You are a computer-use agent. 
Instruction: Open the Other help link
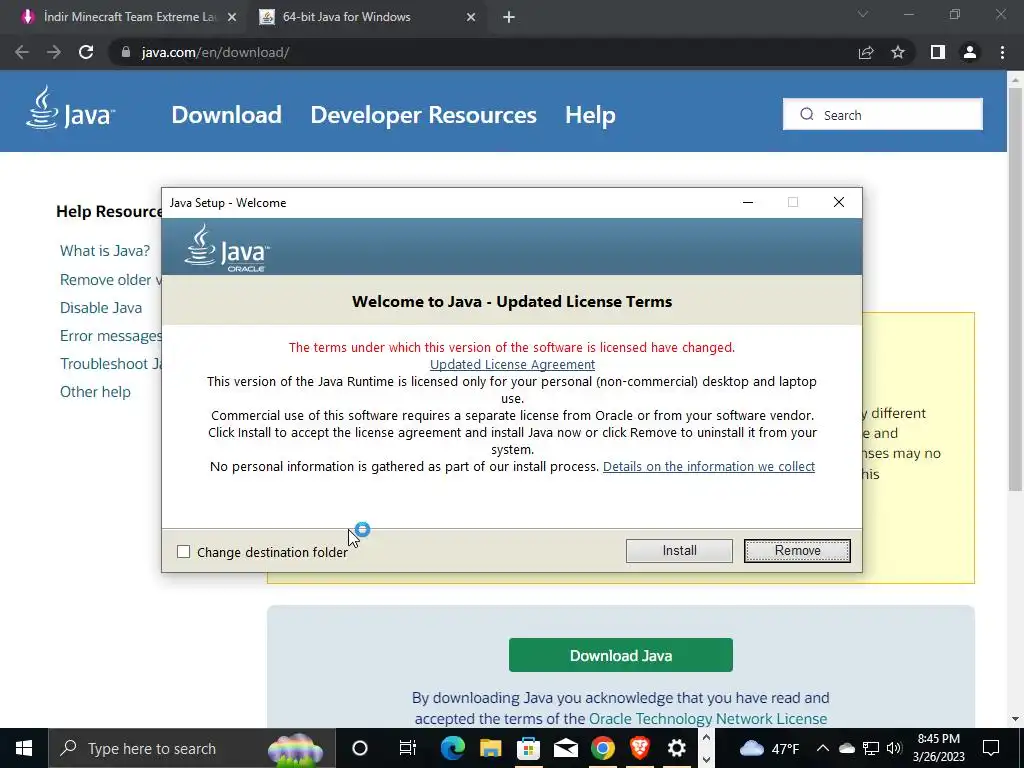point(95,392)
